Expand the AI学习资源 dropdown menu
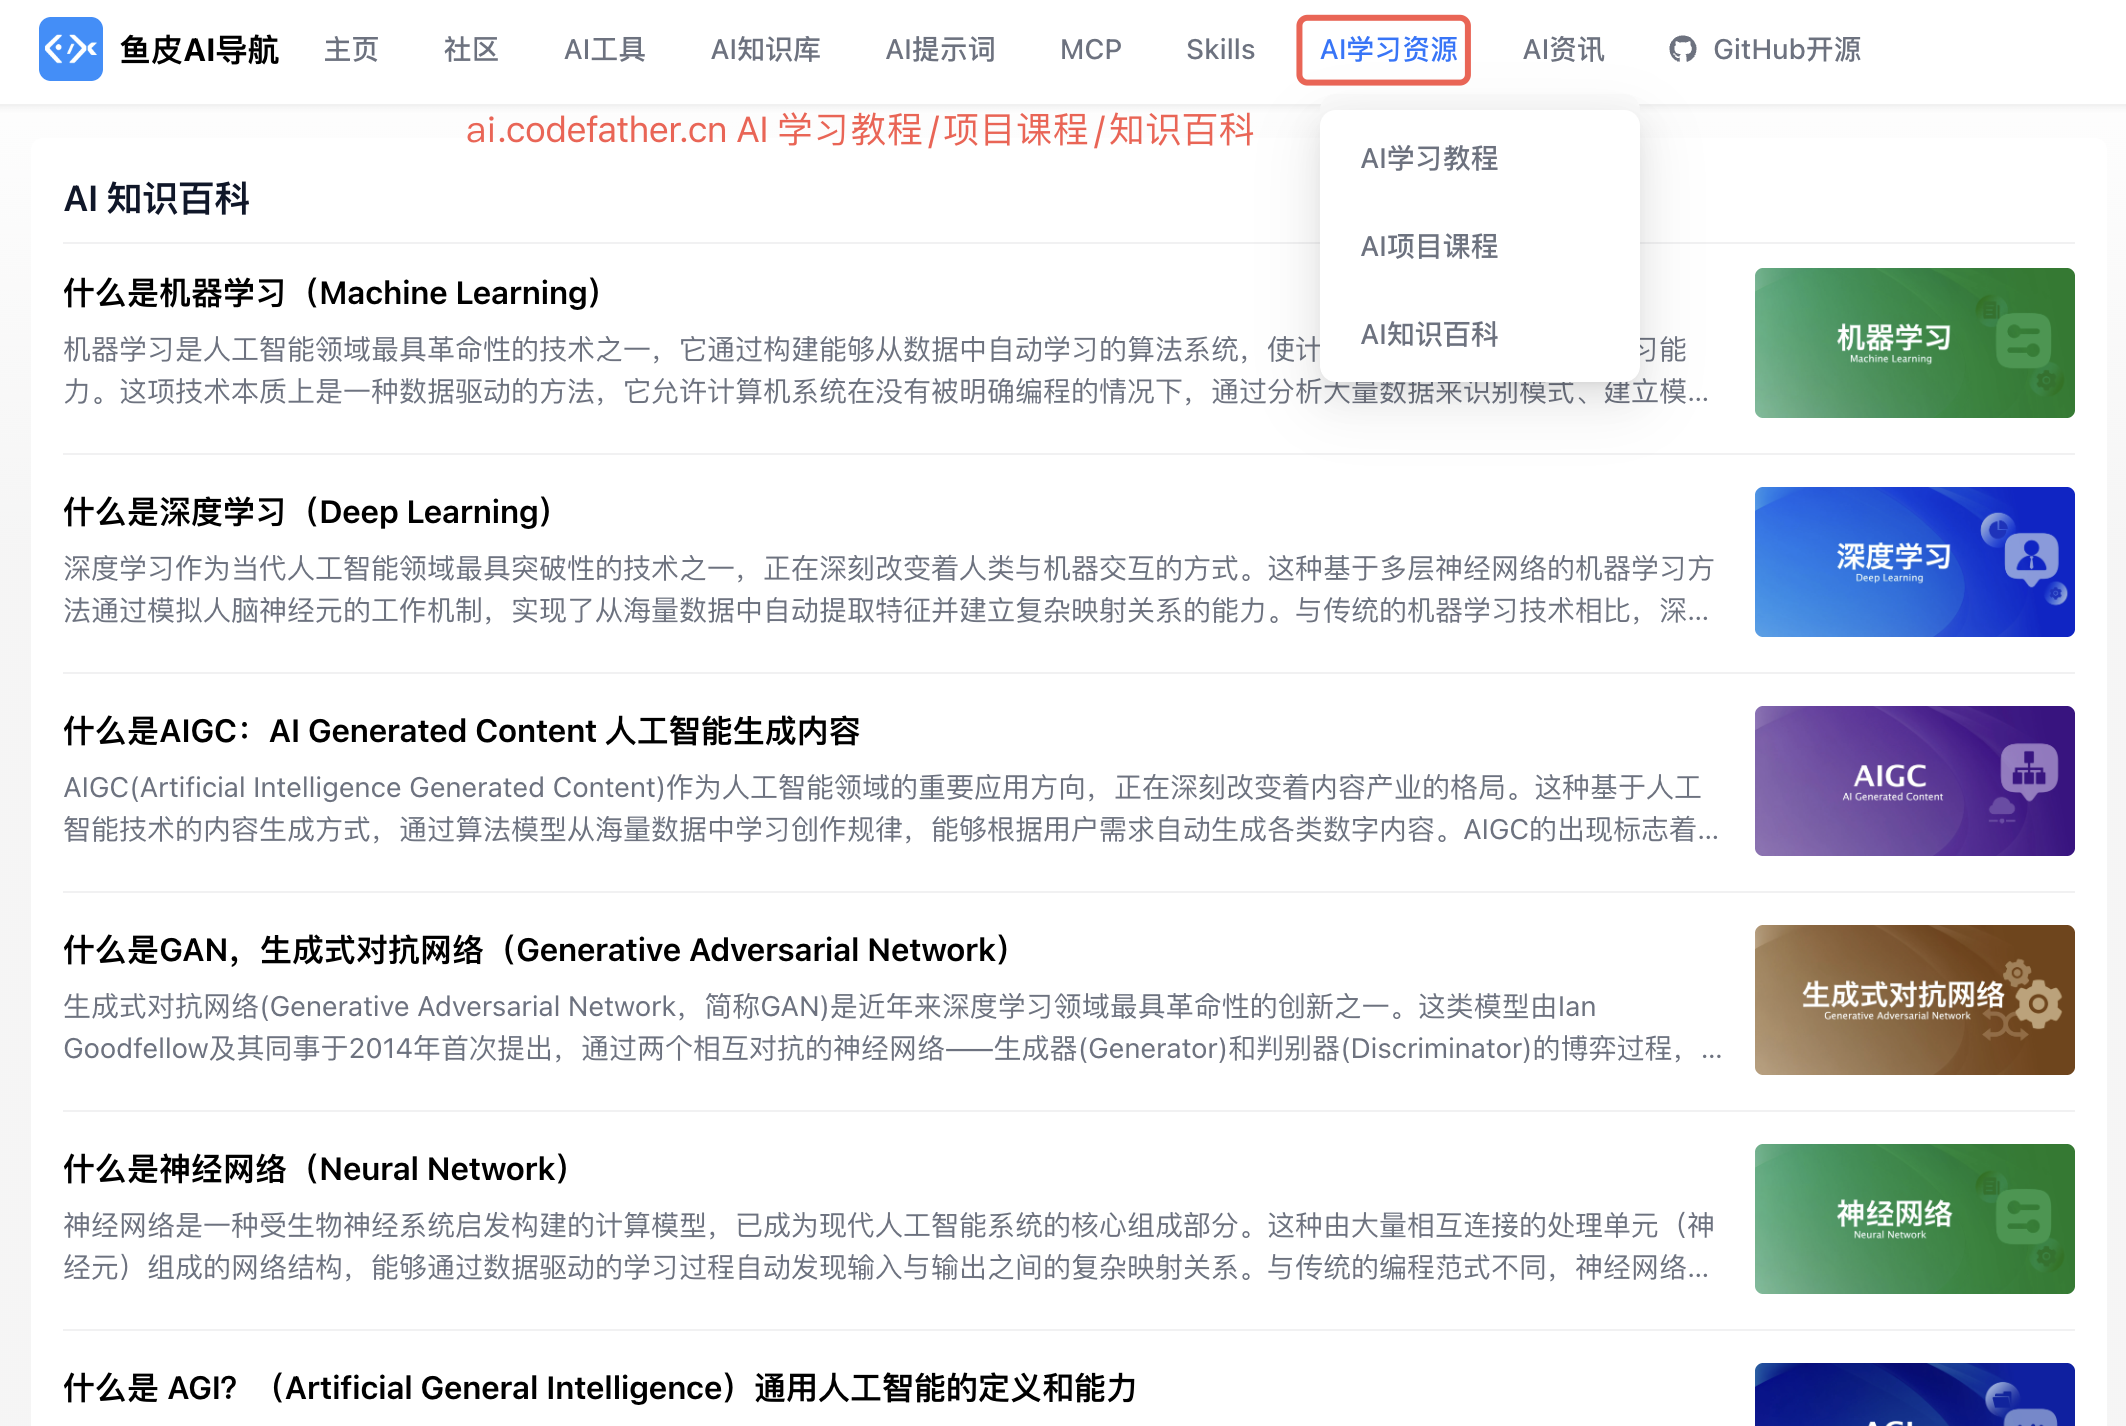This screenshot has width=2126, height=1426. tap(1387, 49)
